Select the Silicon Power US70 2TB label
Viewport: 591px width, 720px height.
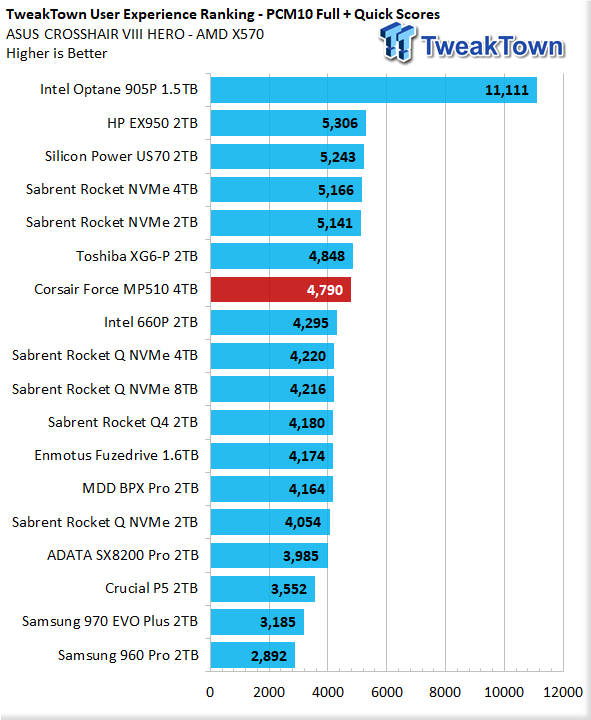point(121,156)
